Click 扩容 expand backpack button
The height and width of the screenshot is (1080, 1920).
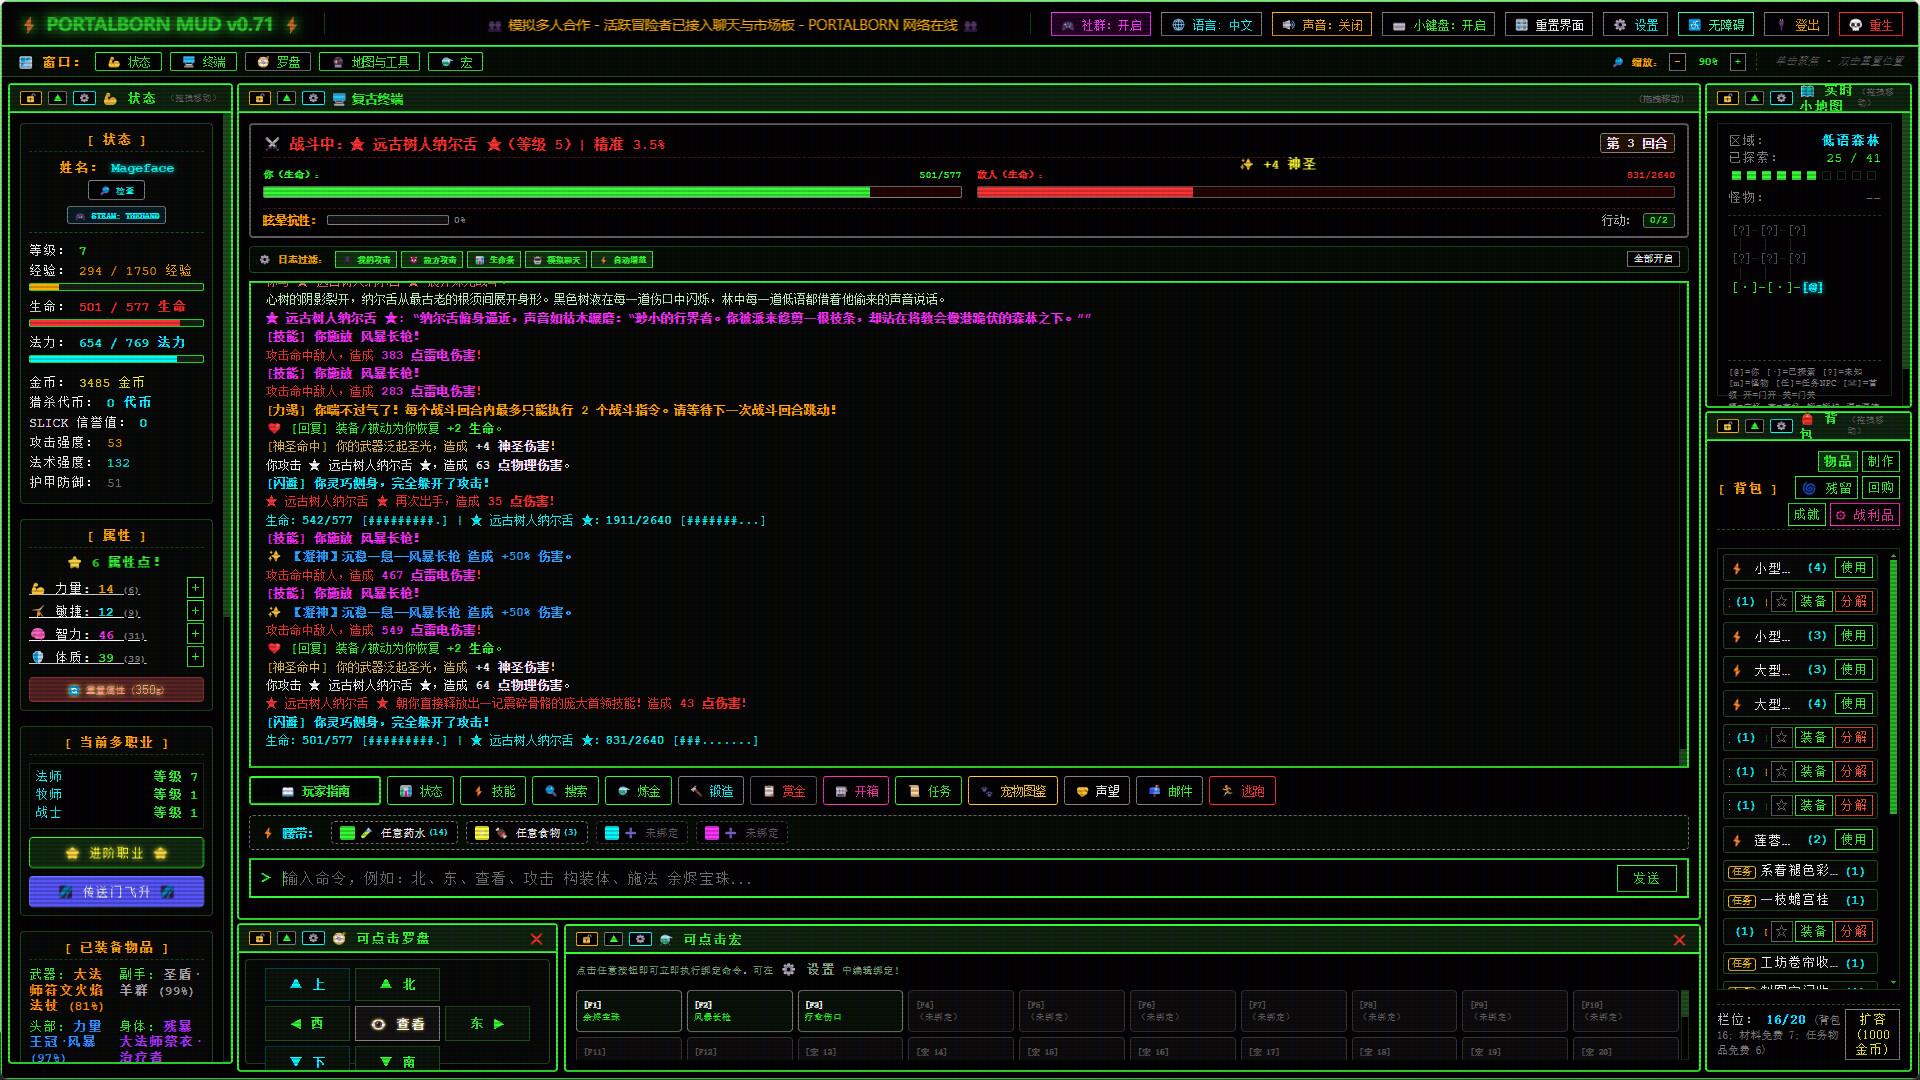tap(1873, 1034)
